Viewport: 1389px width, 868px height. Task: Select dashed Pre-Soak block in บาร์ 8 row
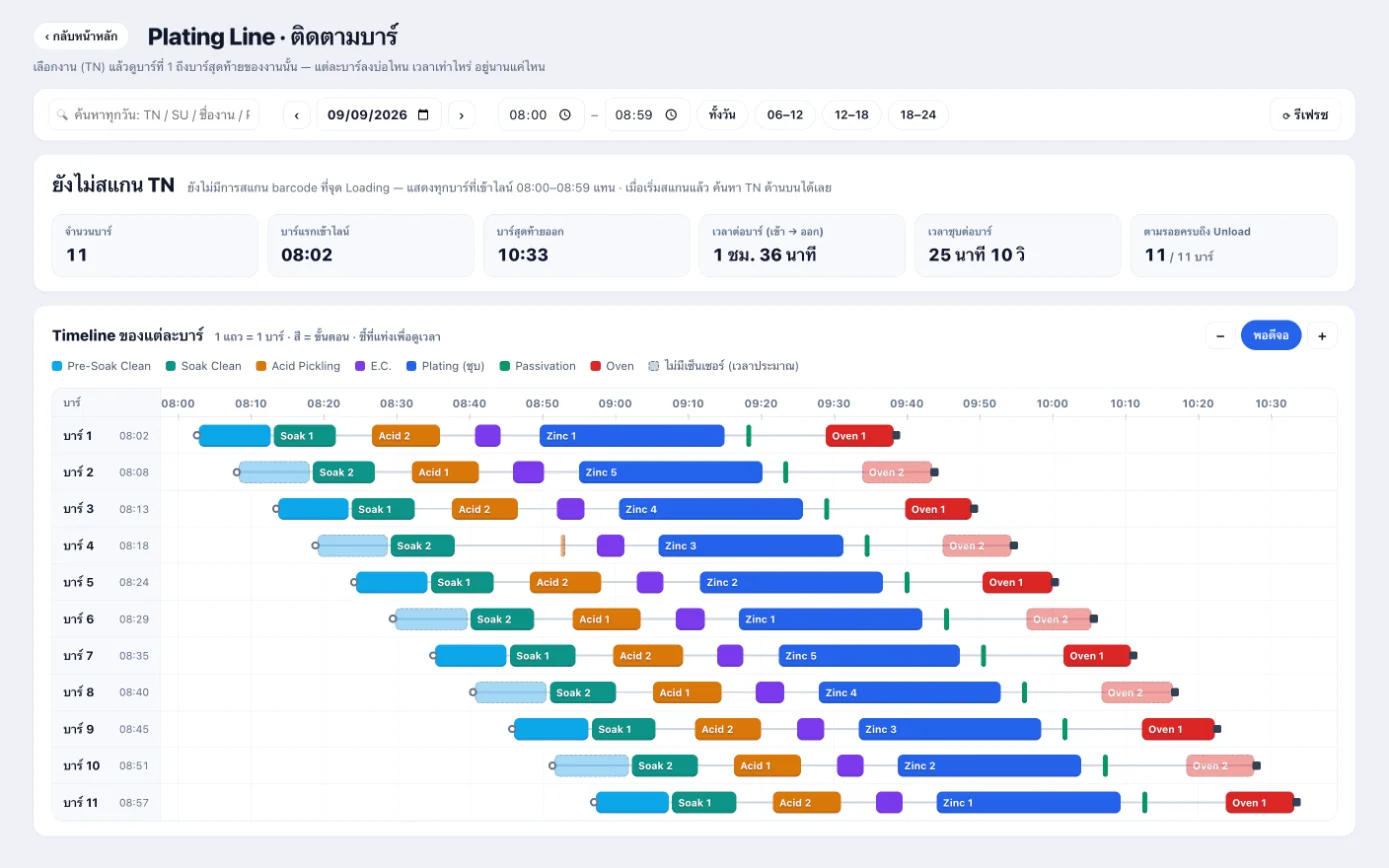coord(511,692)
